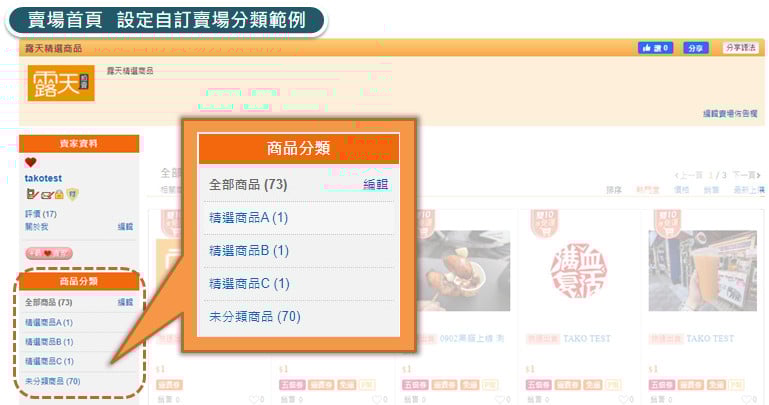This screenshot has height=405, width=769.
Task: Click the Facebook thumbs-up like button
Action: point(655,48)
